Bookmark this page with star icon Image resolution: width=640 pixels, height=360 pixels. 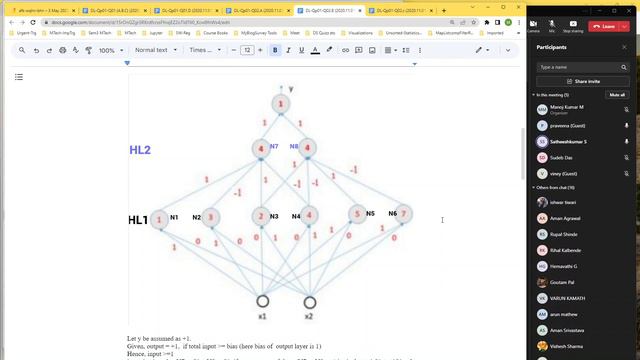[x=474, y=22]
